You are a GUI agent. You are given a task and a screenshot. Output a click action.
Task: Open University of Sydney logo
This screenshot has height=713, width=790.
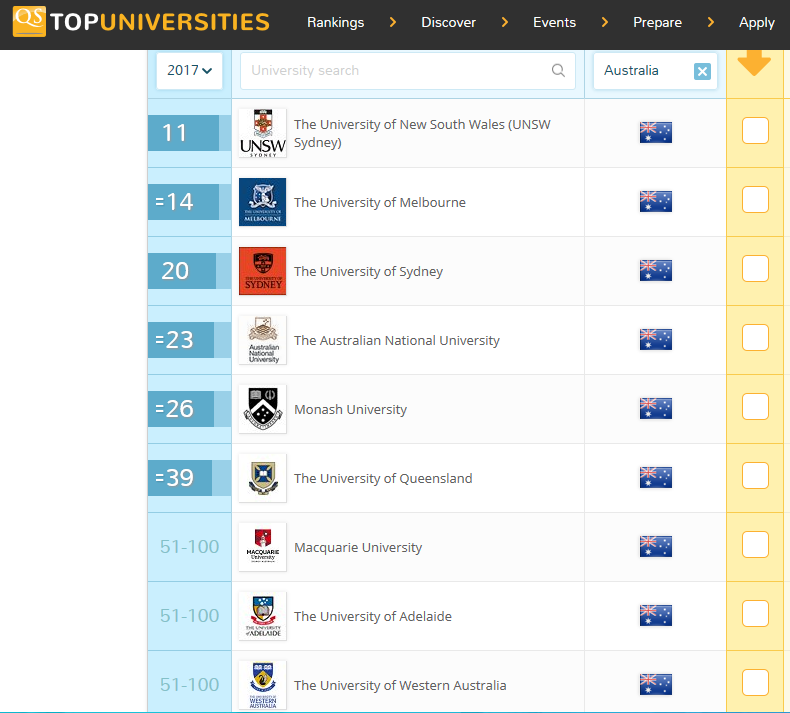(x=262, y=271)
